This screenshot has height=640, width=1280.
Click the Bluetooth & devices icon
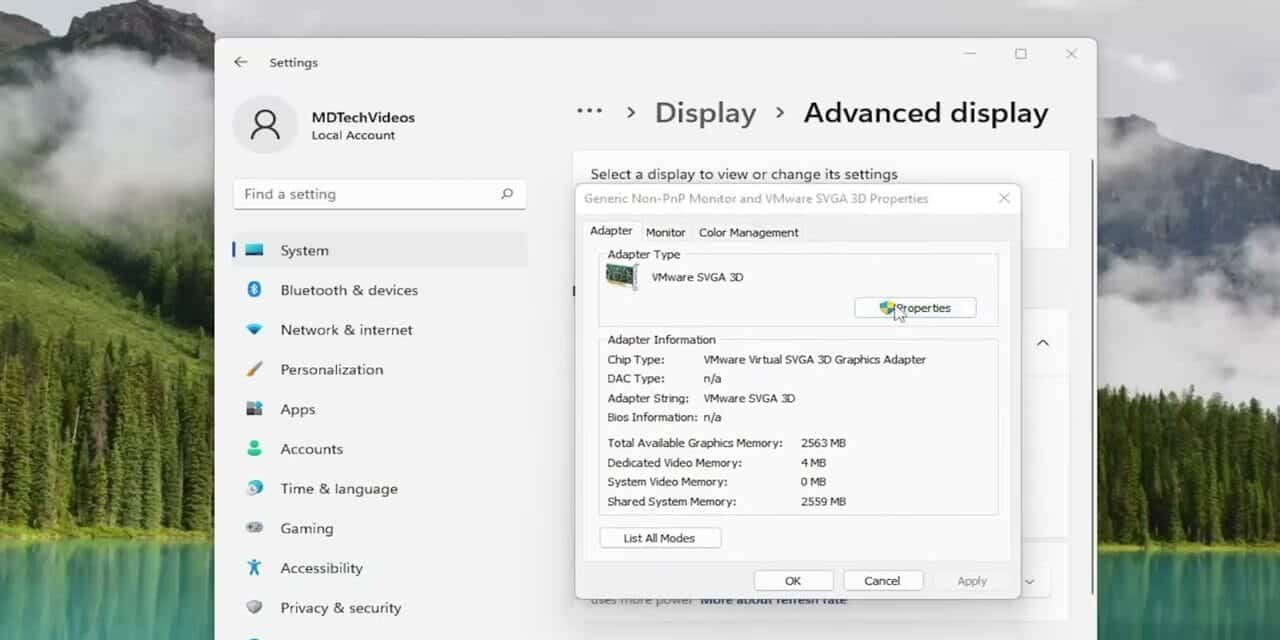254,290
